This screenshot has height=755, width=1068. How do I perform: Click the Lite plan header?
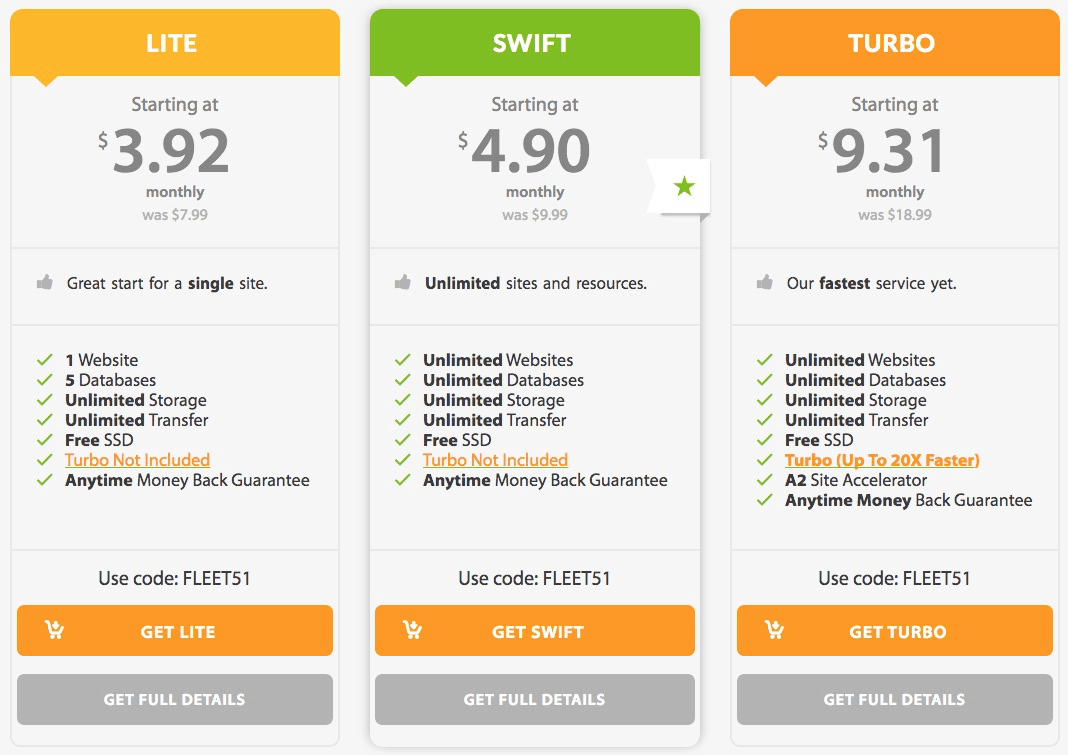coord(174,44)
